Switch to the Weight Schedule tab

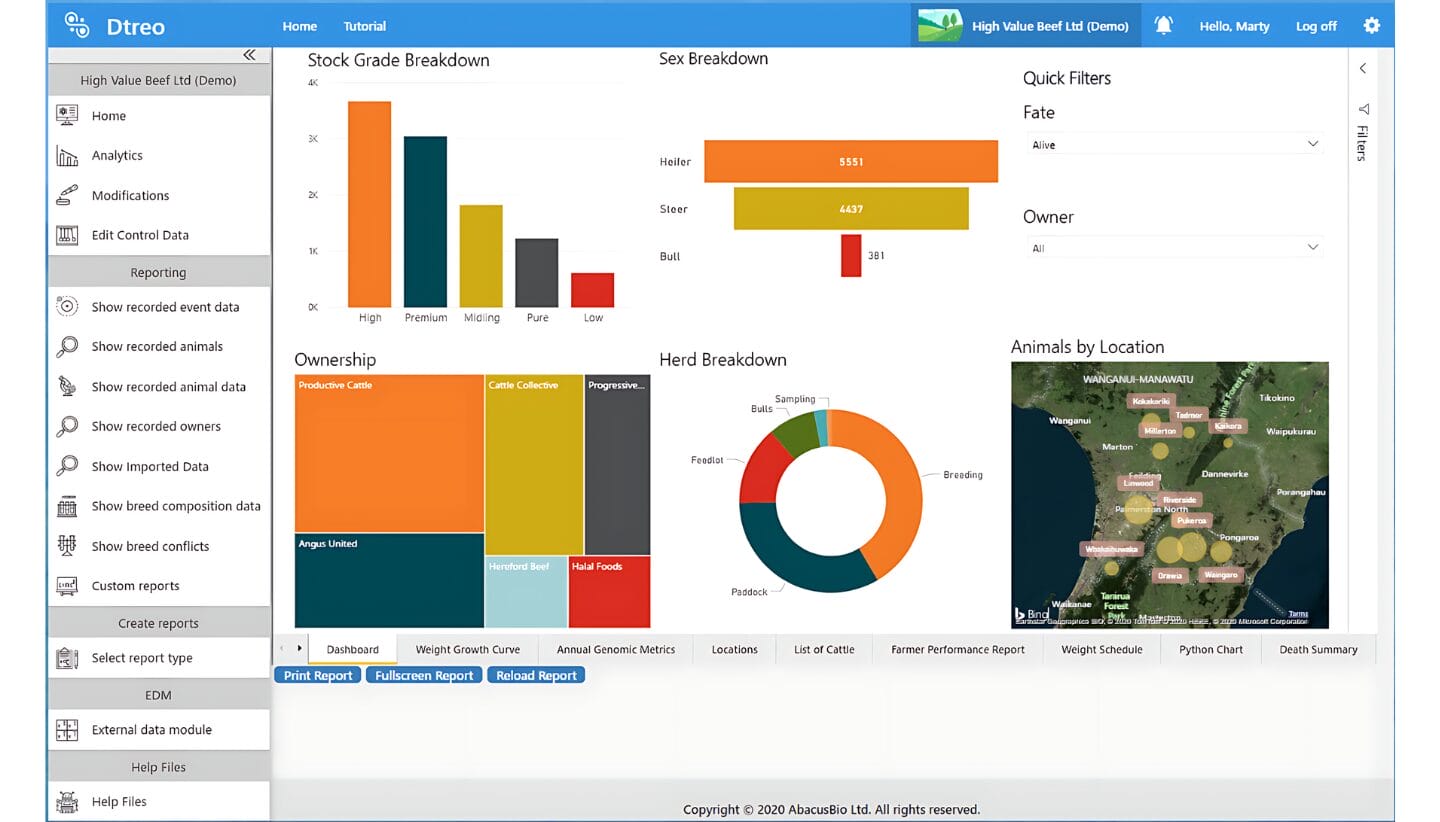(1102, 649)
